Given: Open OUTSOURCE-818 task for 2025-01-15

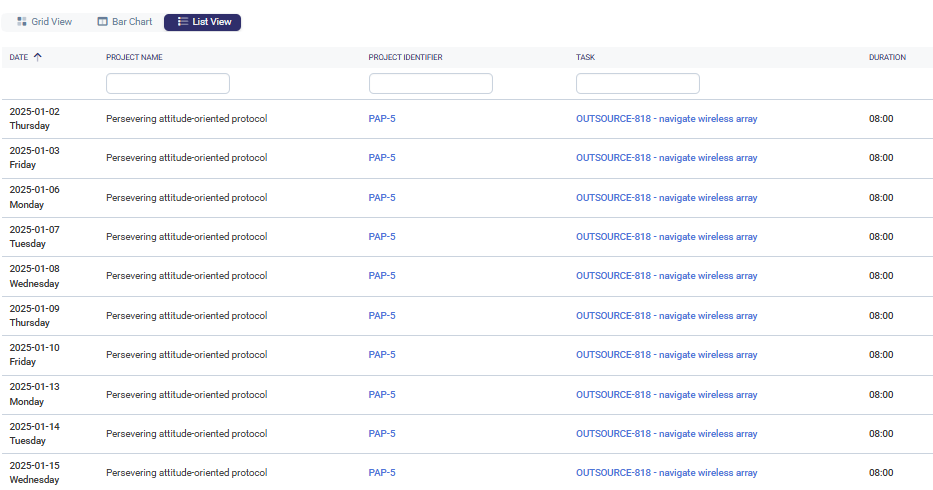Looking at the screenshot, I should (666, 473).
